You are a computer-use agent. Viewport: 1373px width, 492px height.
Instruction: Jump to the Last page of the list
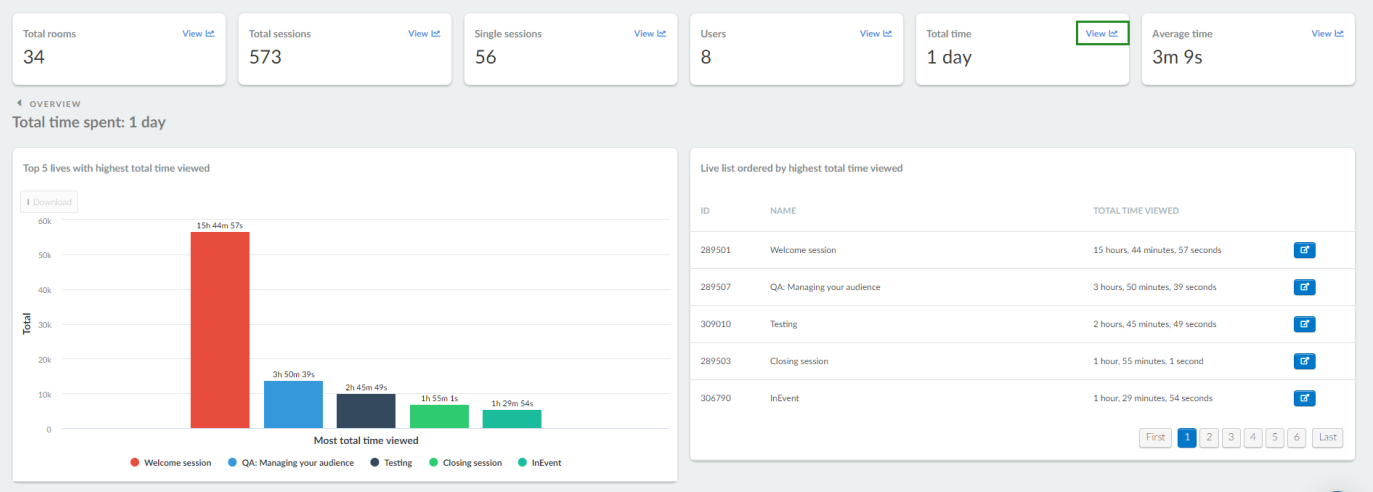tap(1327, 437)
